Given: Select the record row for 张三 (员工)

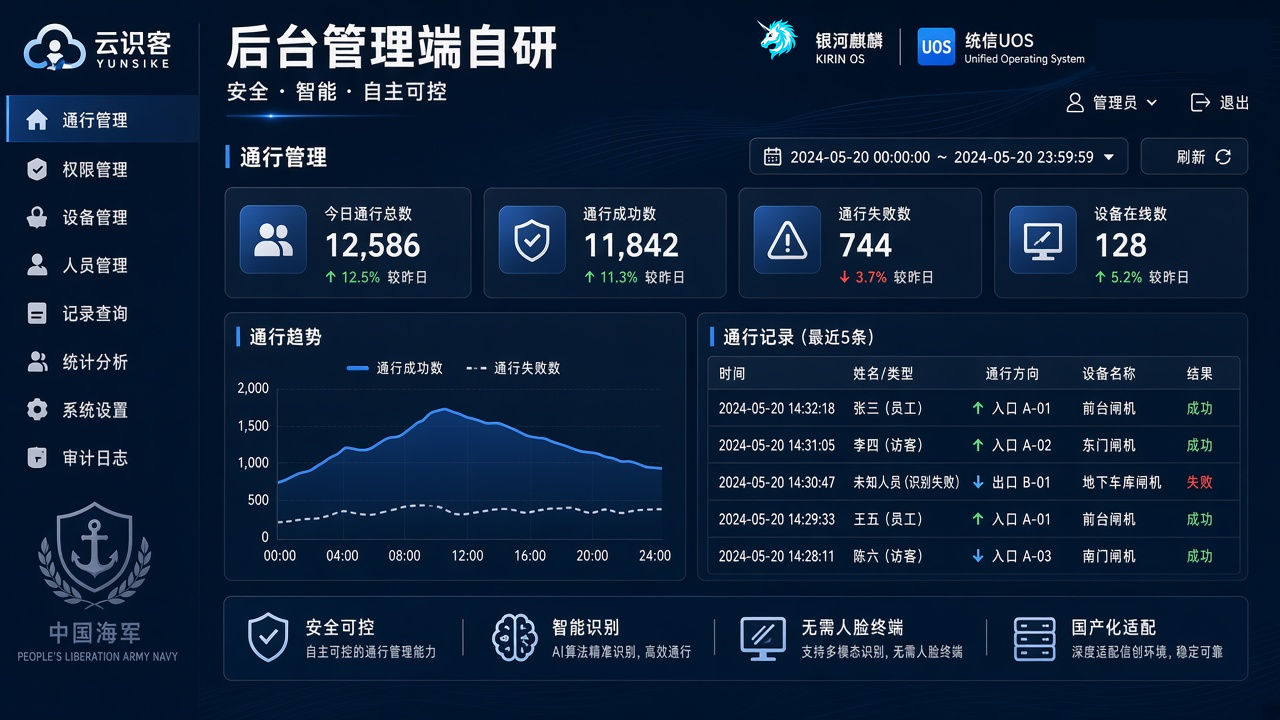Looking at the screenshot, I should (x=973, y=408).
